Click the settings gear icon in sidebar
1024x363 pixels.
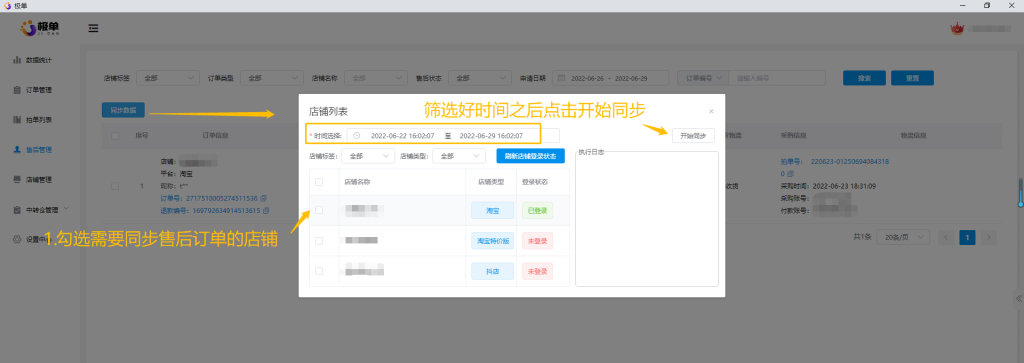coord(17,240)
